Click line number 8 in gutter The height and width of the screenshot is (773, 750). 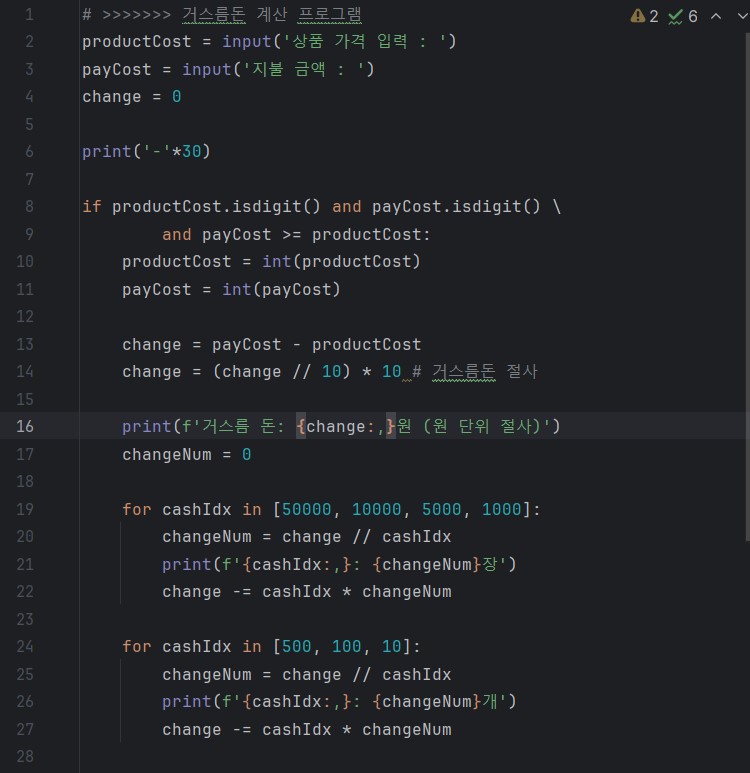[29, 206]
